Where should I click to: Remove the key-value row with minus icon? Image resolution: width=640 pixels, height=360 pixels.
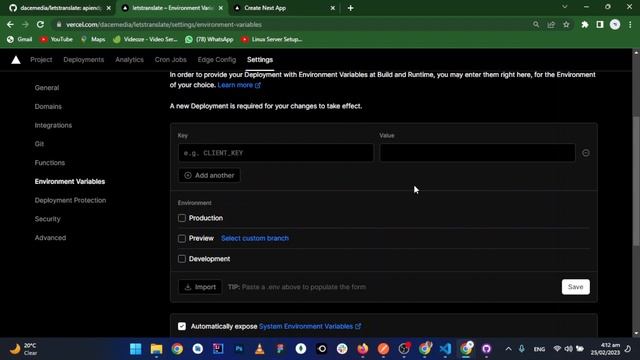(586, 153)
